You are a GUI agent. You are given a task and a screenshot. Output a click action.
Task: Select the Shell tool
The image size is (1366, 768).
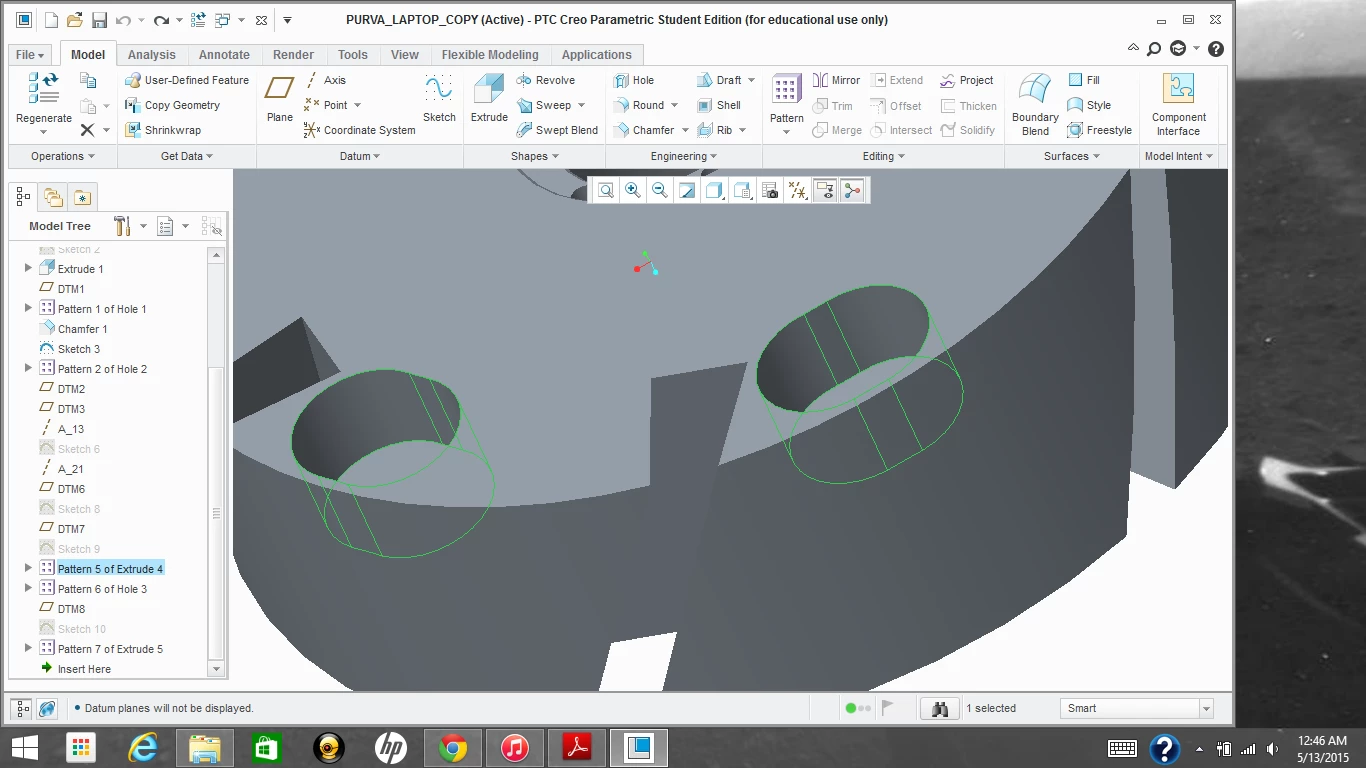pos(719,105)
